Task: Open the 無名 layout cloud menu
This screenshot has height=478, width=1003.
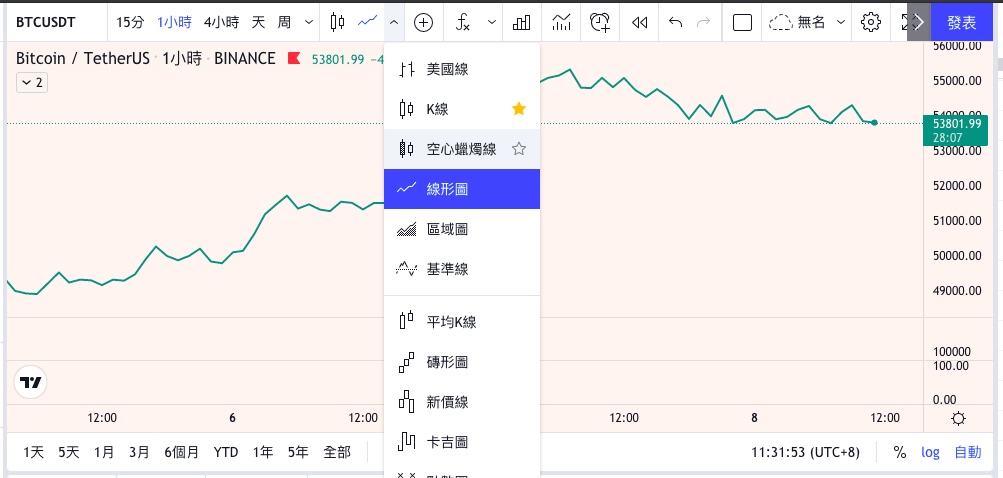Action: pyautogui.click(x=806, y=22)
